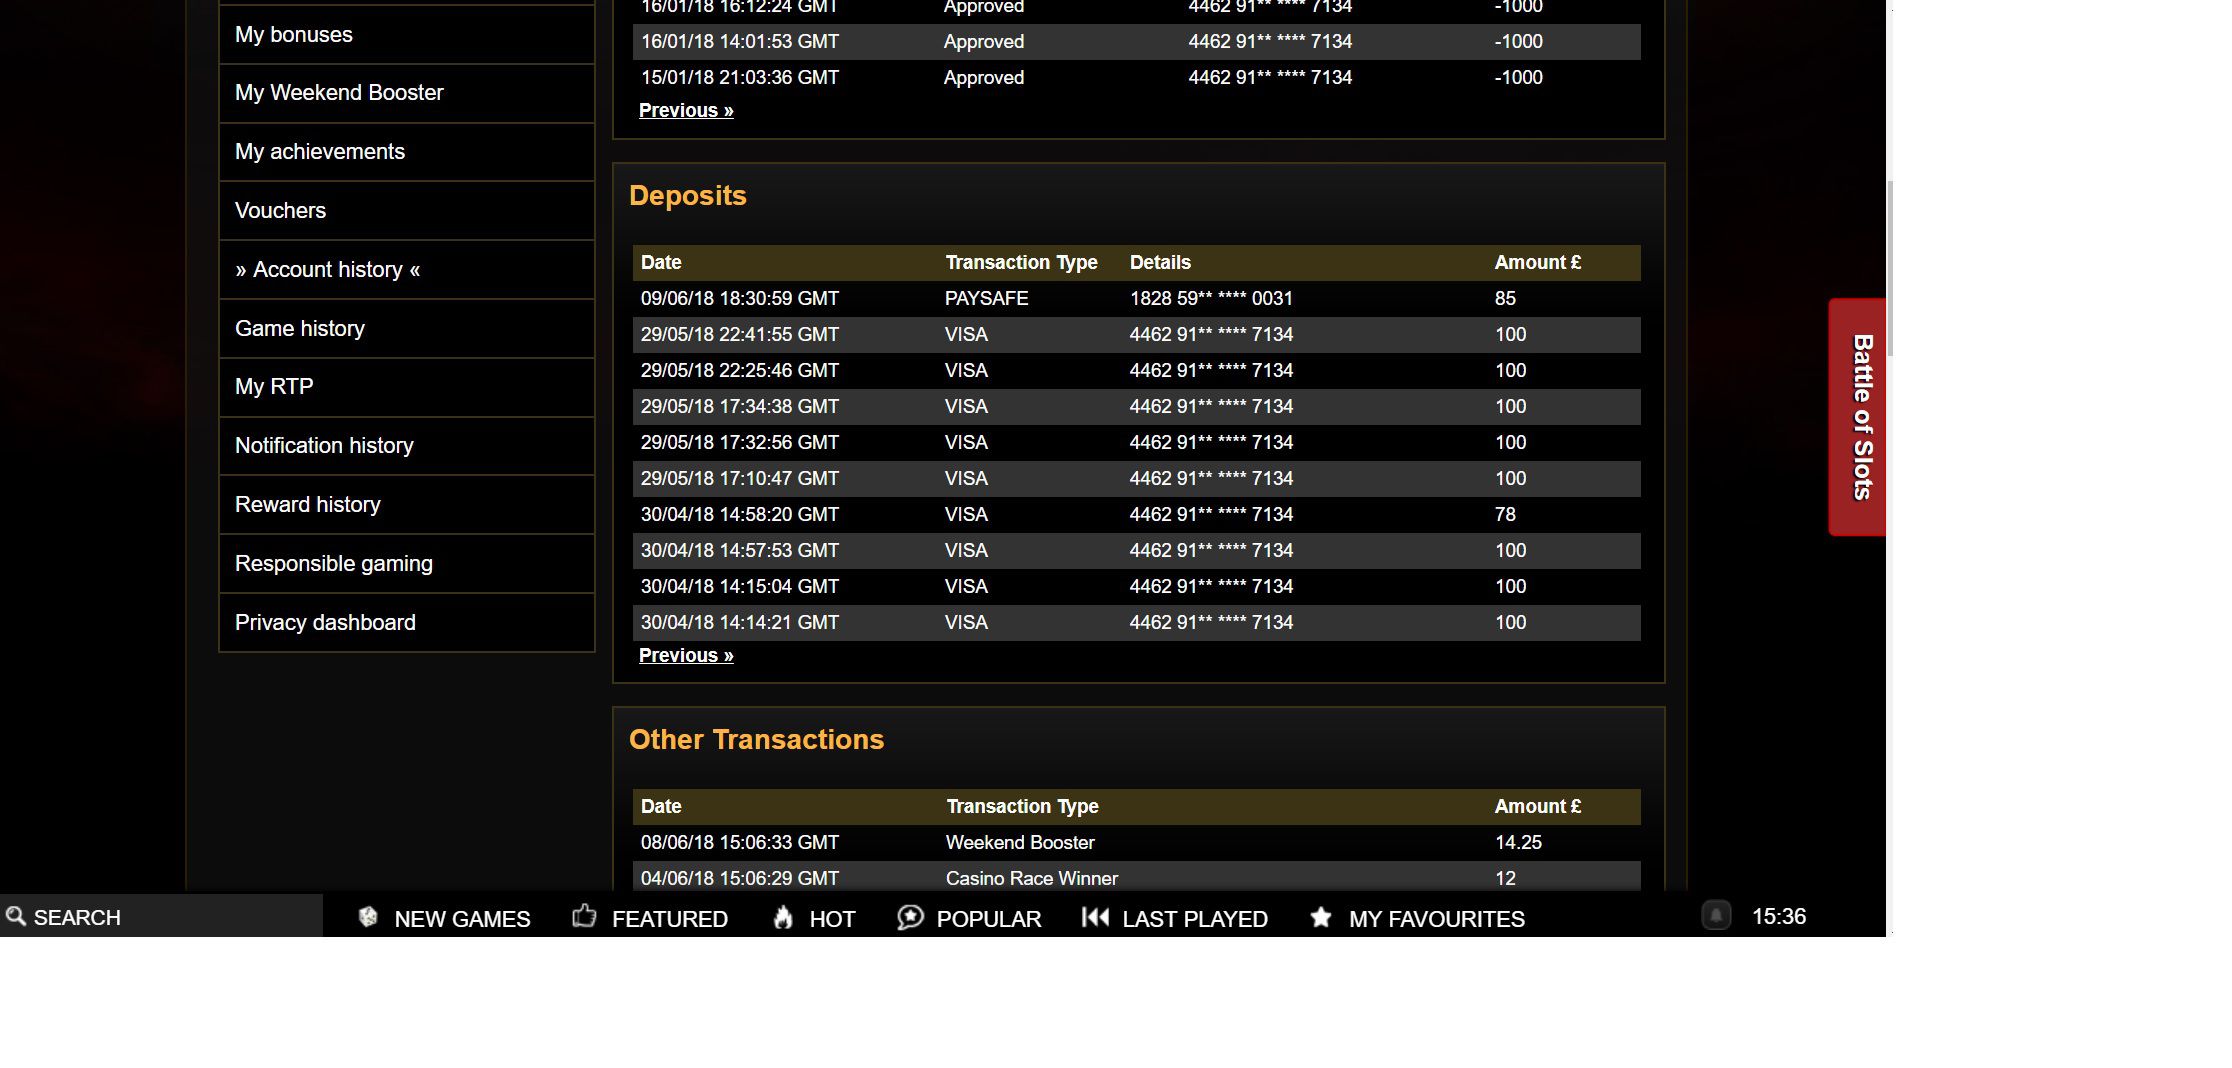2232x1068 pixels.
Task: Click the 15:36 clock display
Action: (1779, 917)
